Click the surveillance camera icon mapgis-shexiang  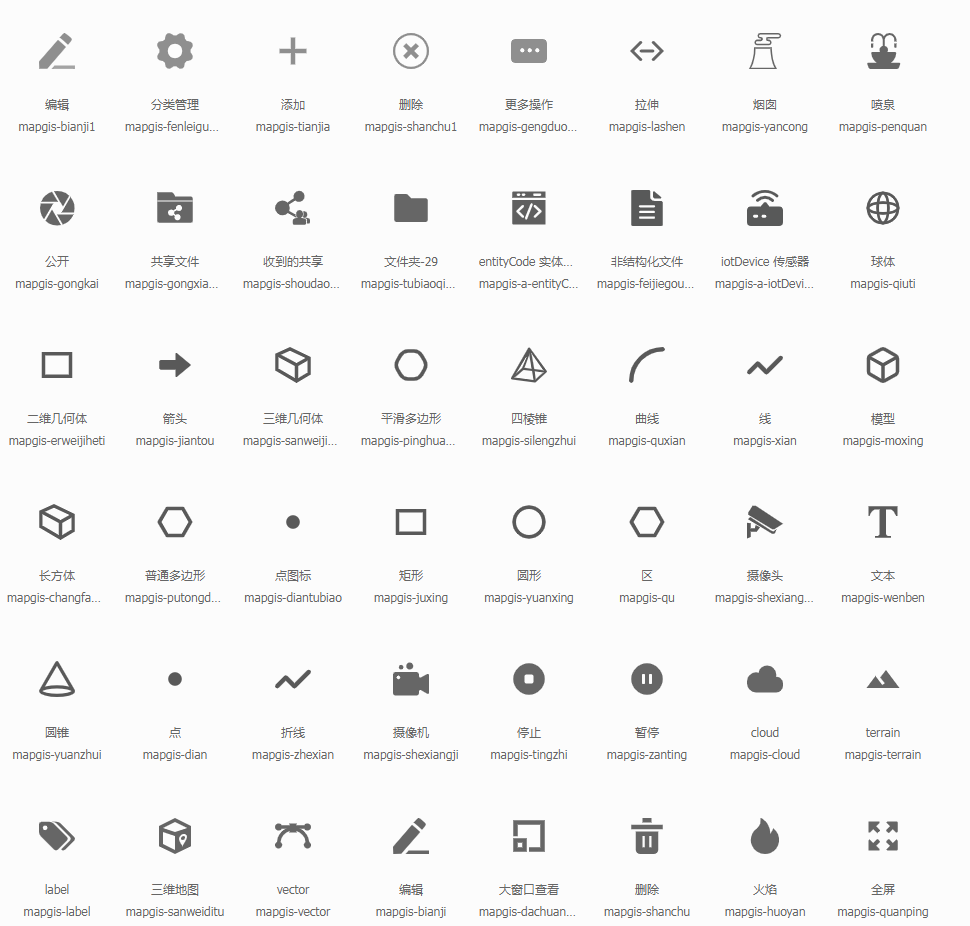click(x=765, y=522)
